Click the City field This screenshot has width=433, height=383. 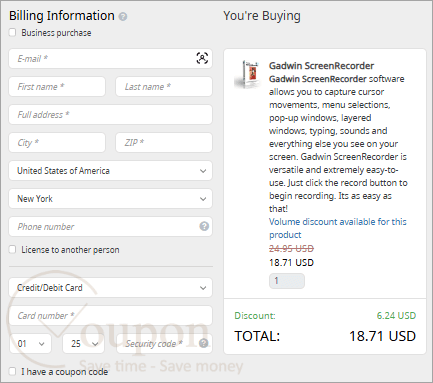coord(57,143)
